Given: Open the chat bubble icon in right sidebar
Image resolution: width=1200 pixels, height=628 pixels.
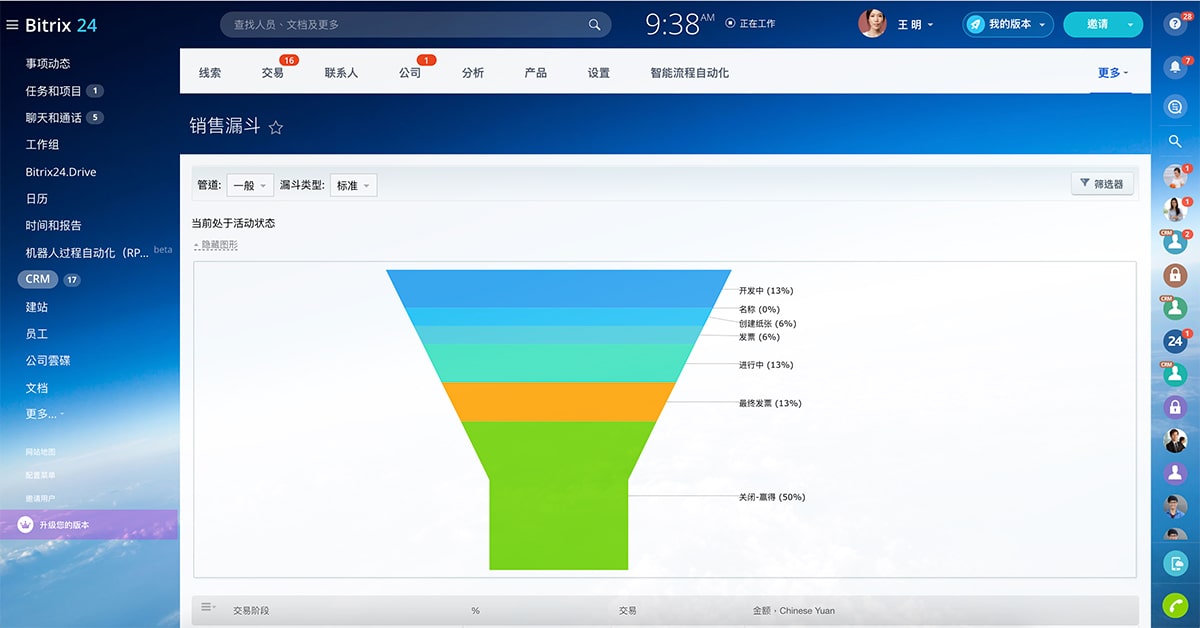Looking at the screenshot, I should (x=1175, y=105).
